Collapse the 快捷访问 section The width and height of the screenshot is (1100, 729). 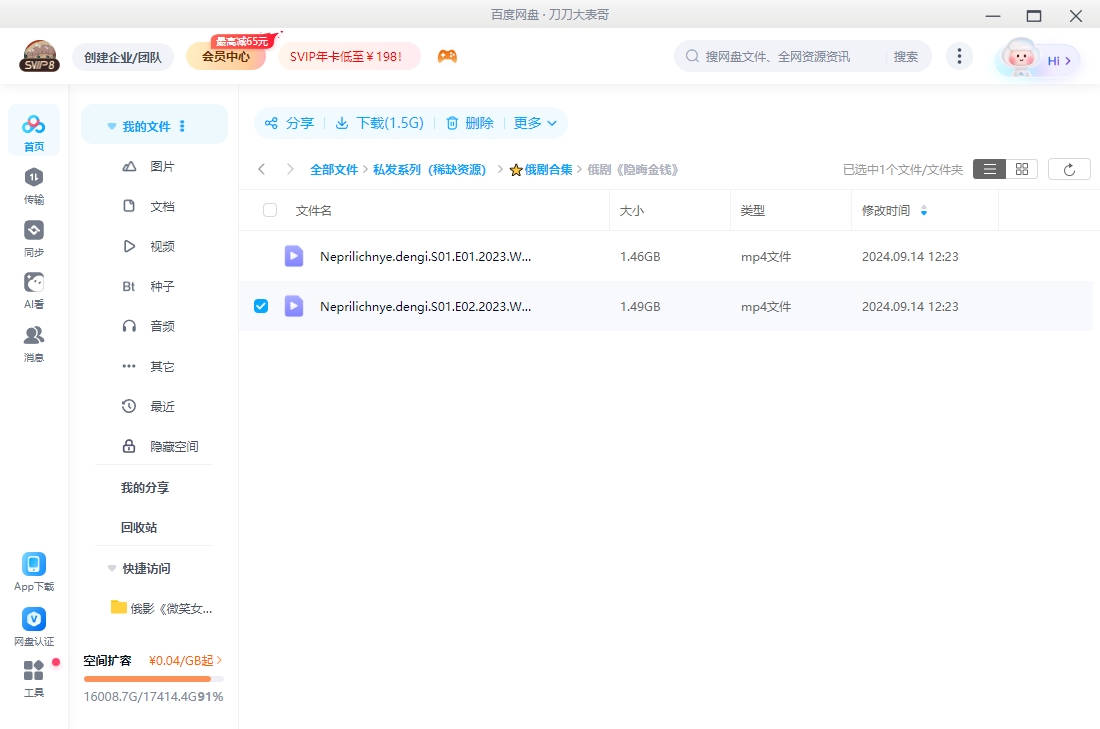click(x=112, y=568)
